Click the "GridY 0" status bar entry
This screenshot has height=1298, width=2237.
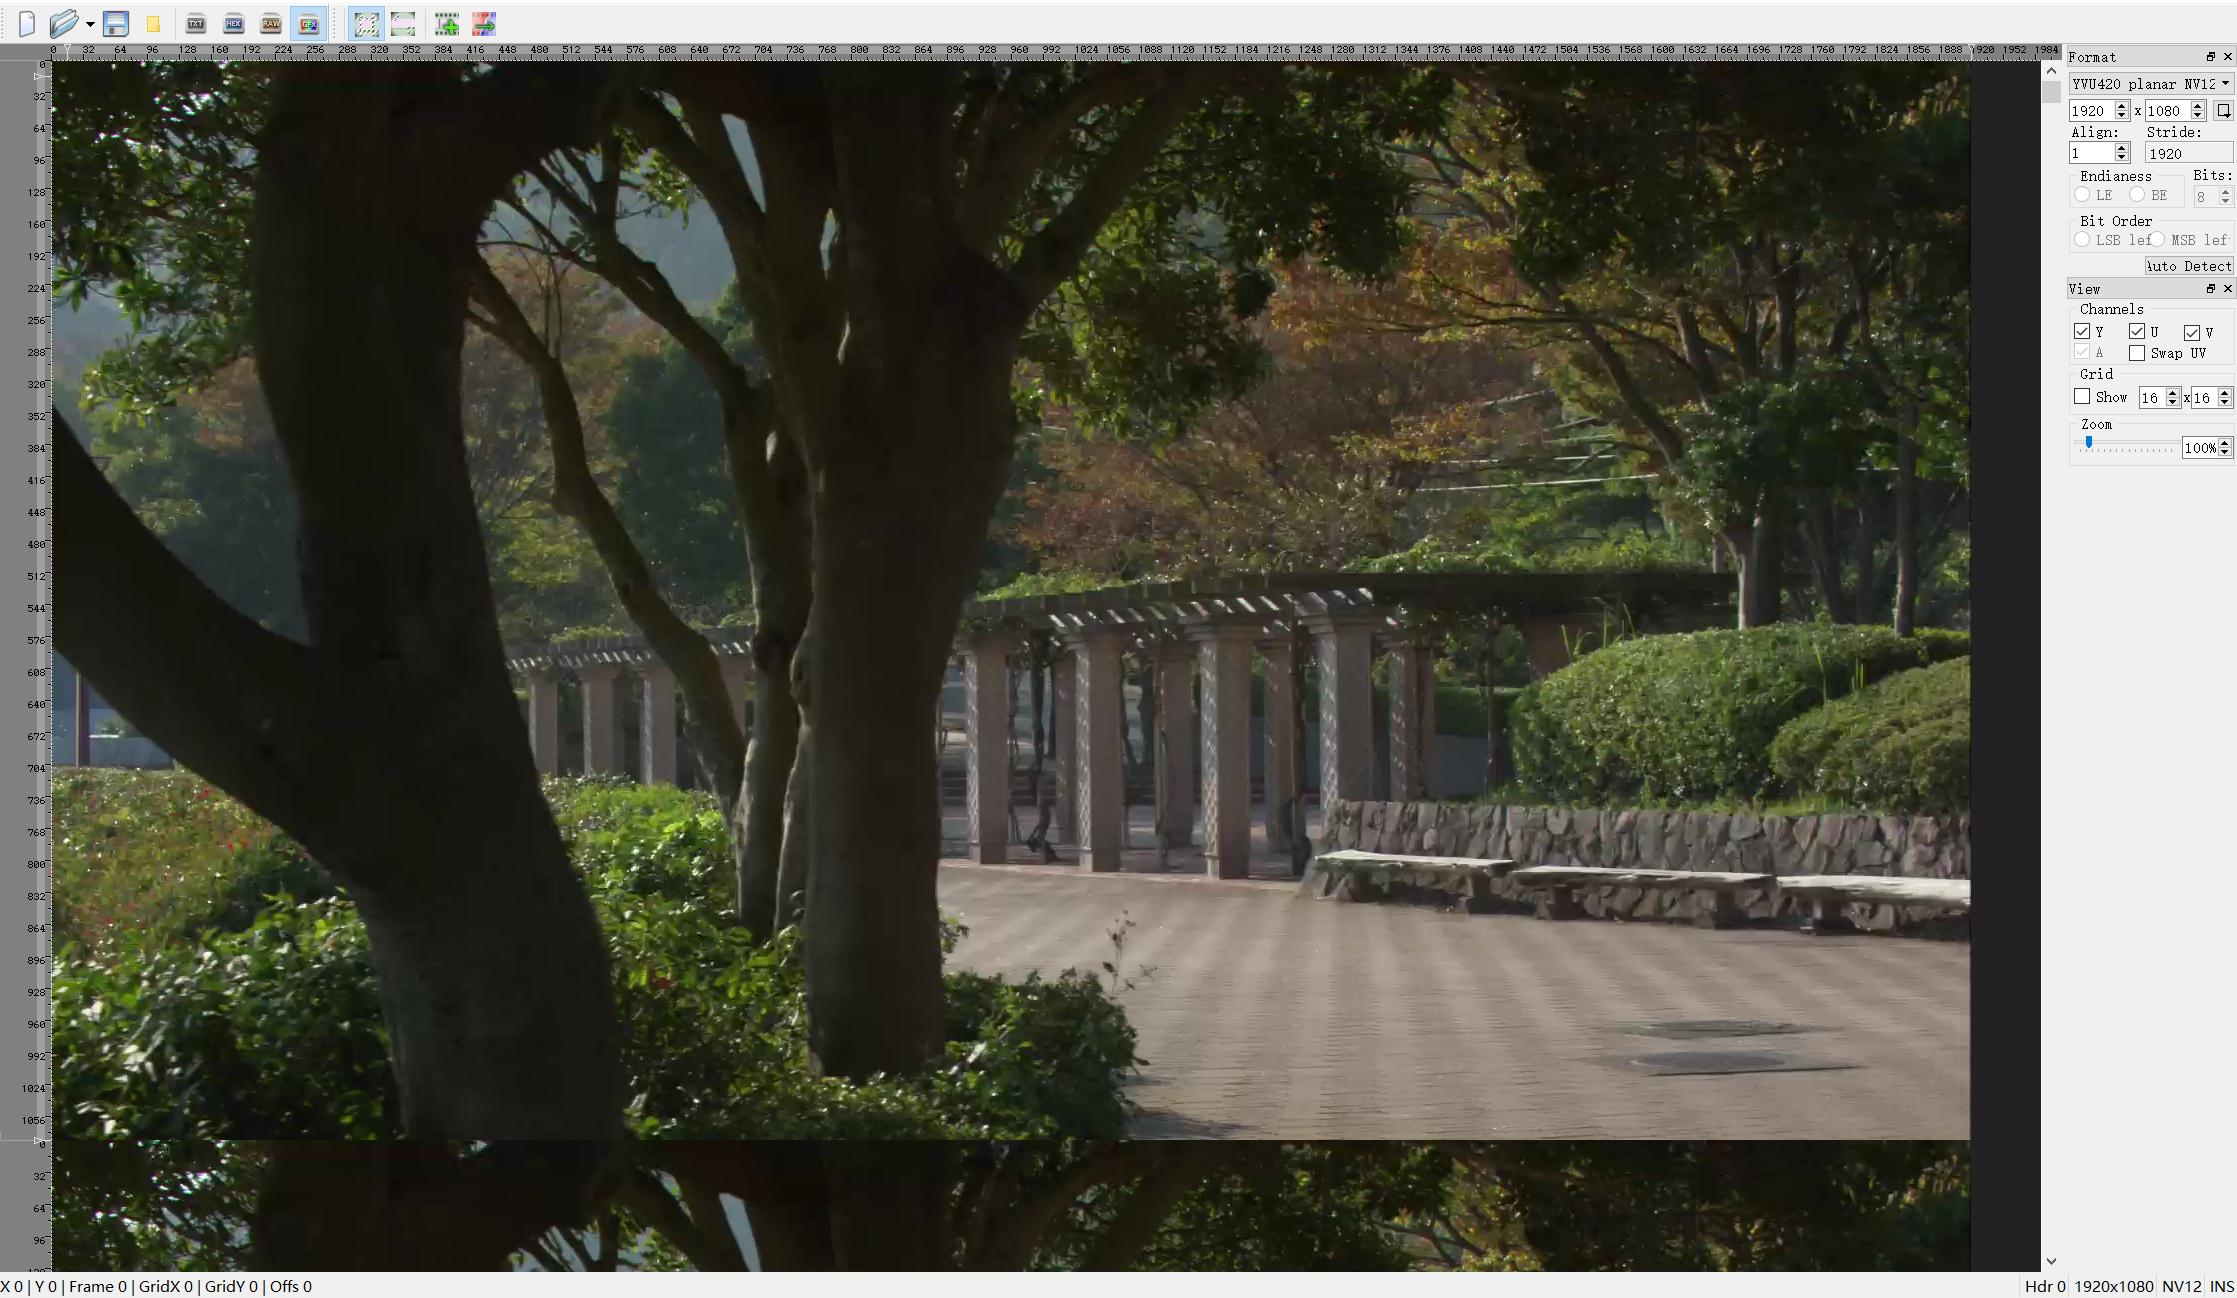point(231,1287)
